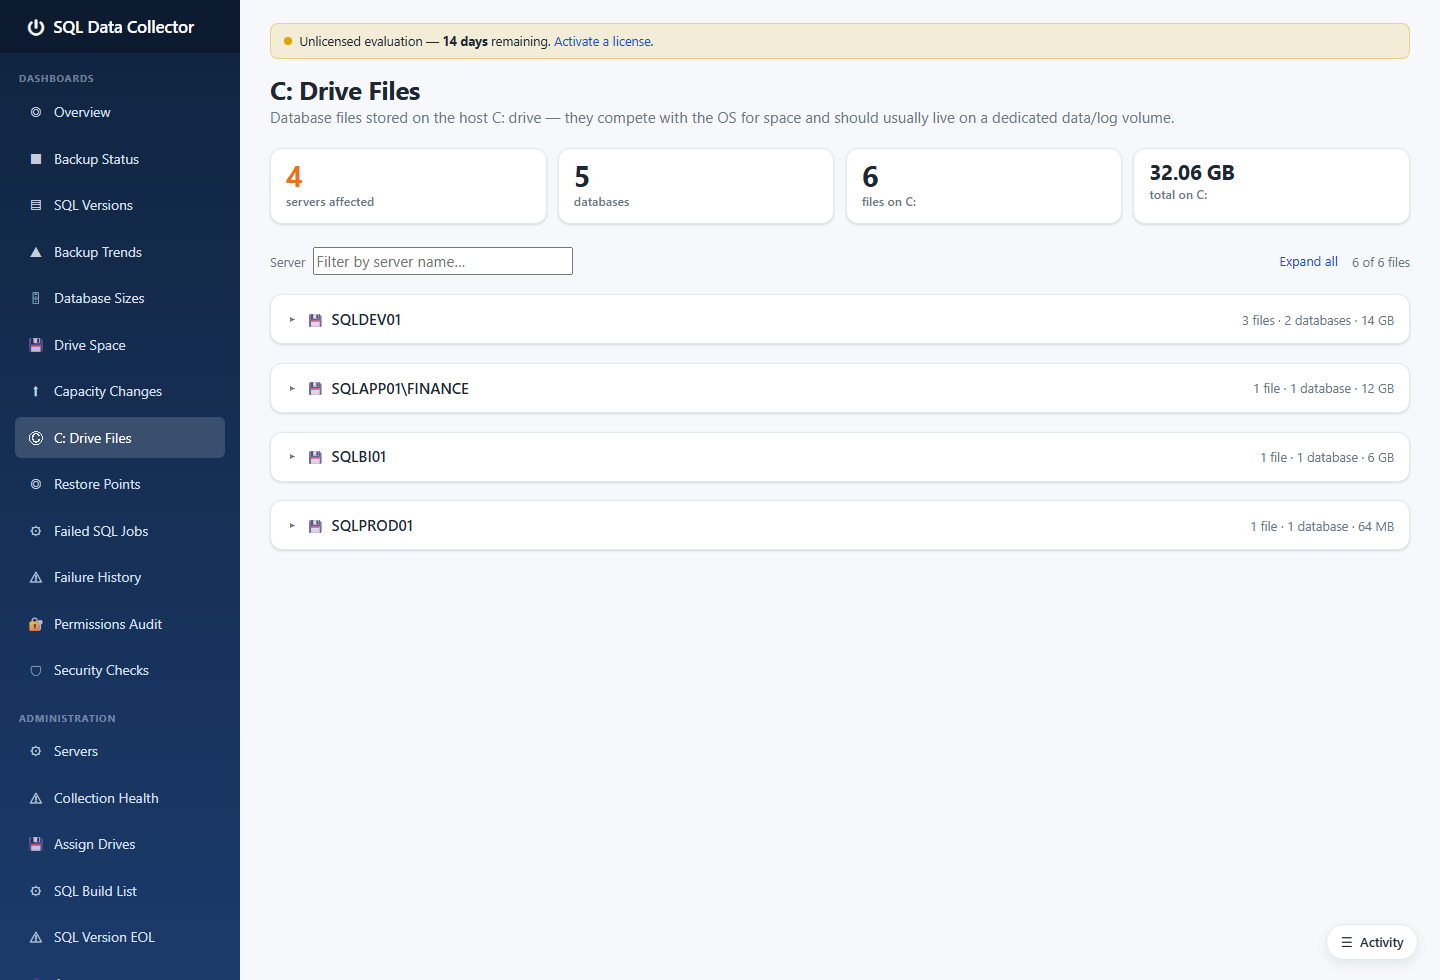Open the Servers administration page
This screenshot has width=1440, height=980.
click(120, 751)
